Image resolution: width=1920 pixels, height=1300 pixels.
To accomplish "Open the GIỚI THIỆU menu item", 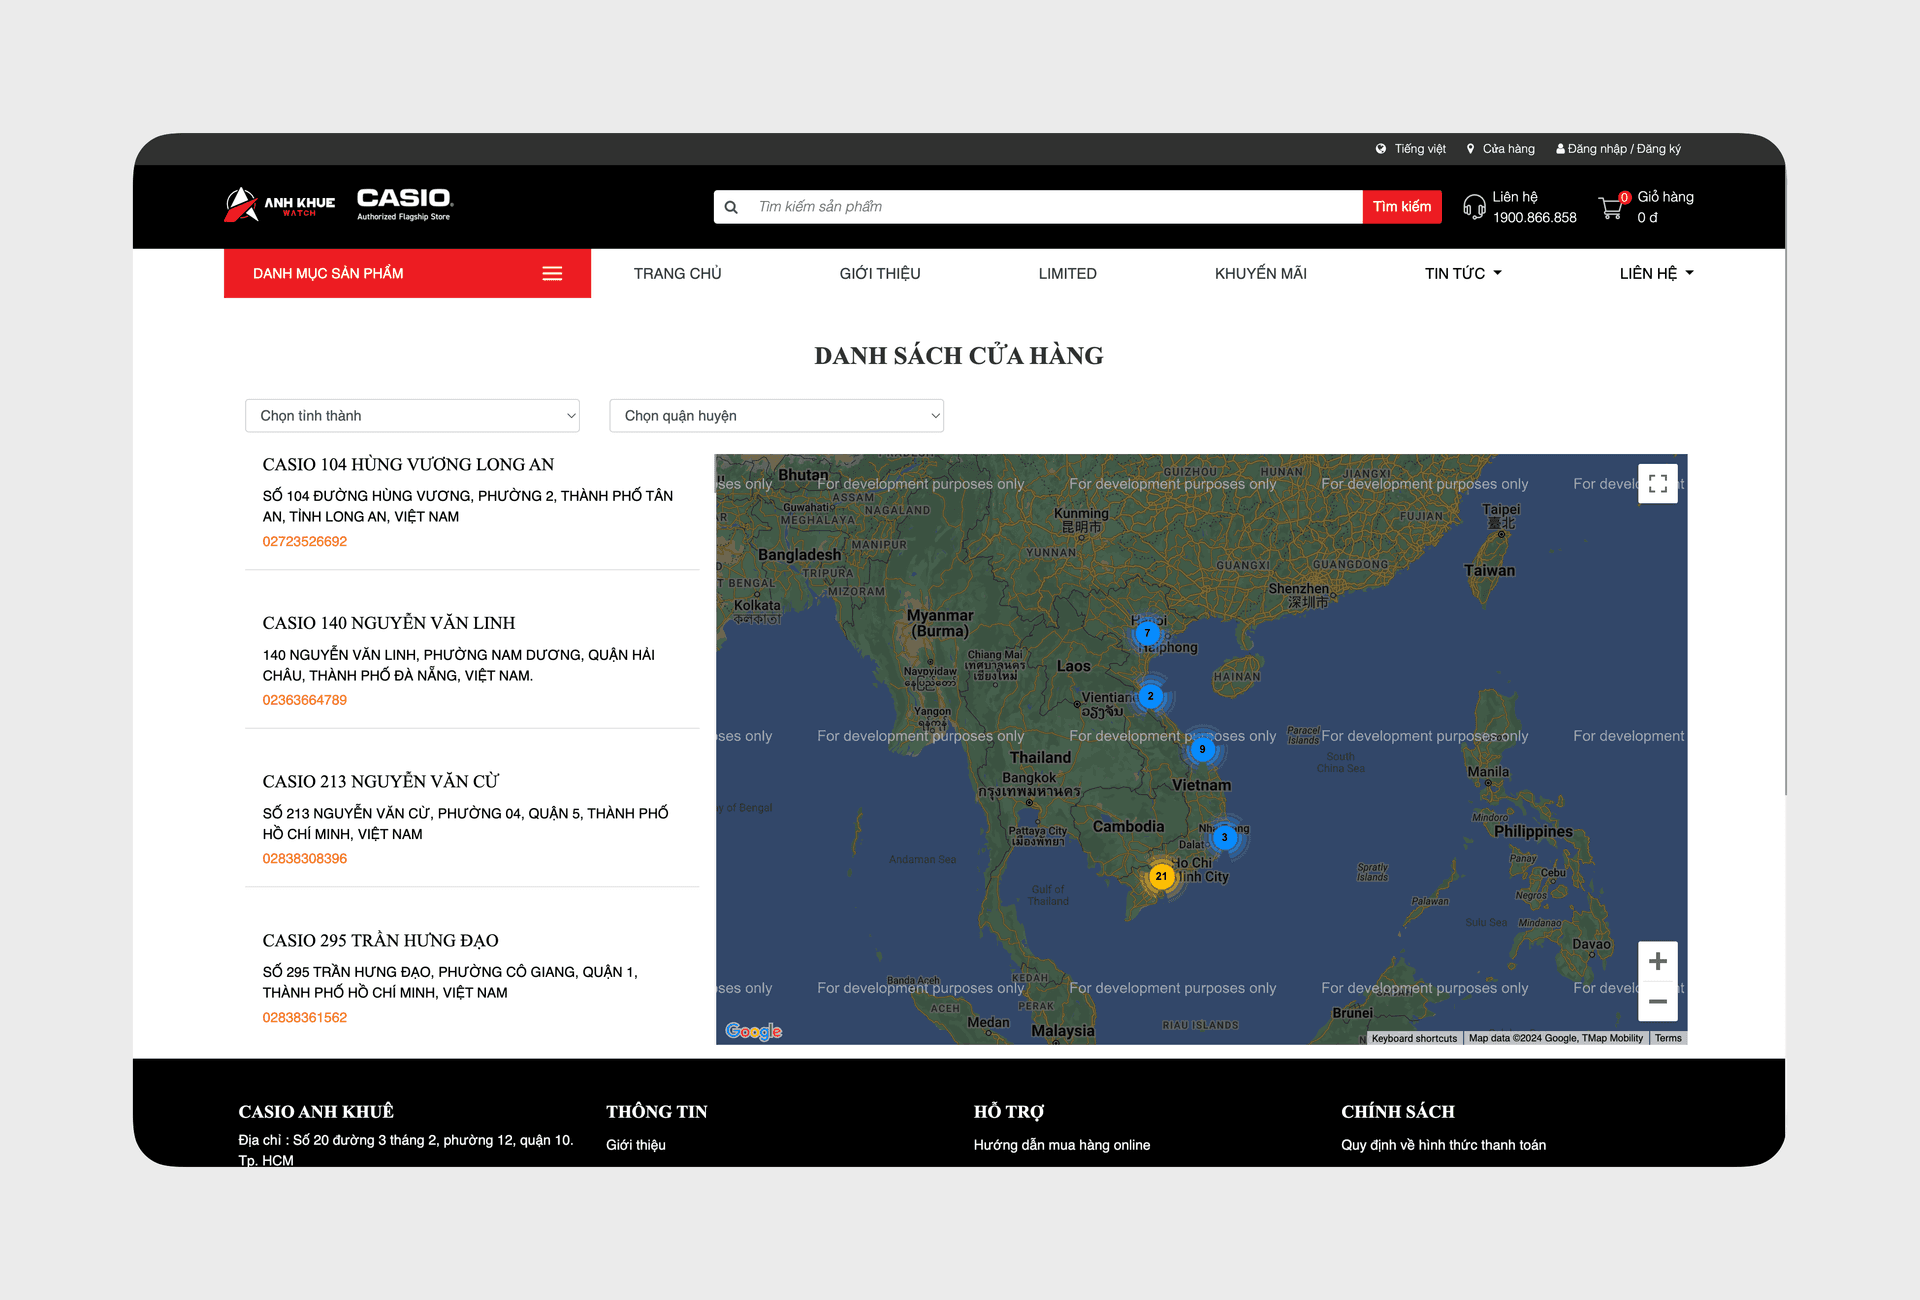I will (x=880, y=274).
